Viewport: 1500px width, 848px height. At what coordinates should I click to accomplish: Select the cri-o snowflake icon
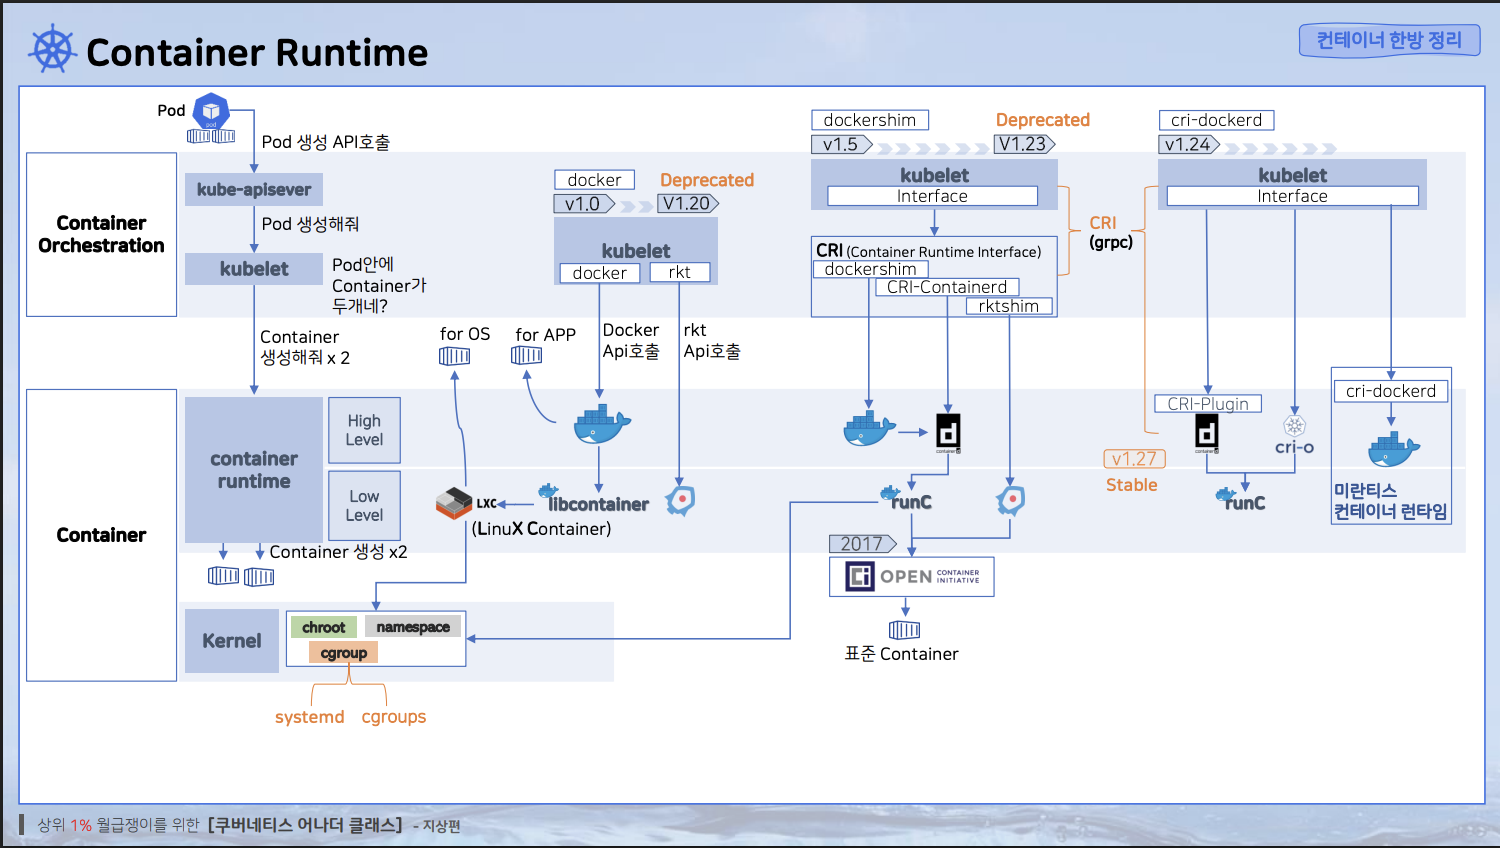1295,426
